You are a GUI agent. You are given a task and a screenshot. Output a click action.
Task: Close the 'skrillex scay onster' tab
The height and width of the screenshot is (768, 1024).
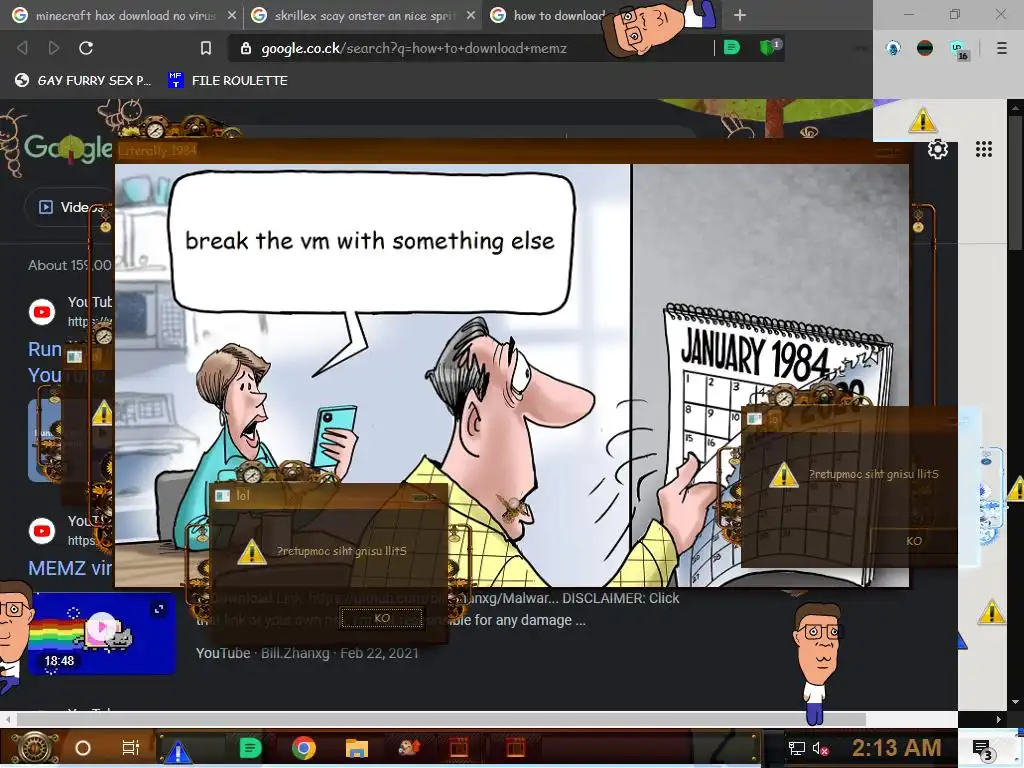470,15
